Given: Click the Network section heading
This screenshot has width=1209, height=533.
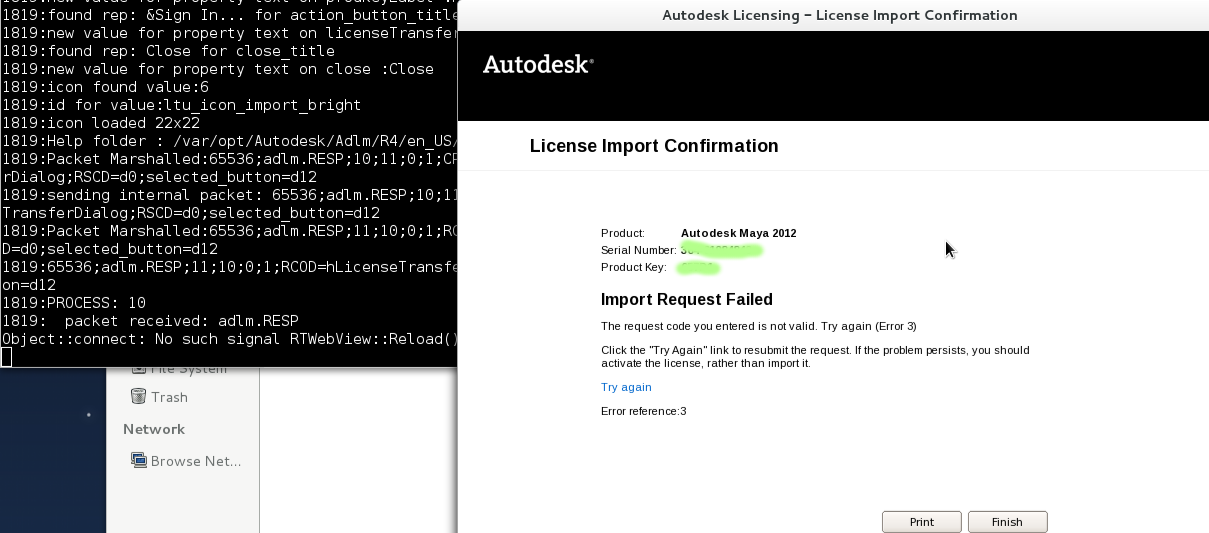Looking at the screenshot, I should coord(154,429).
